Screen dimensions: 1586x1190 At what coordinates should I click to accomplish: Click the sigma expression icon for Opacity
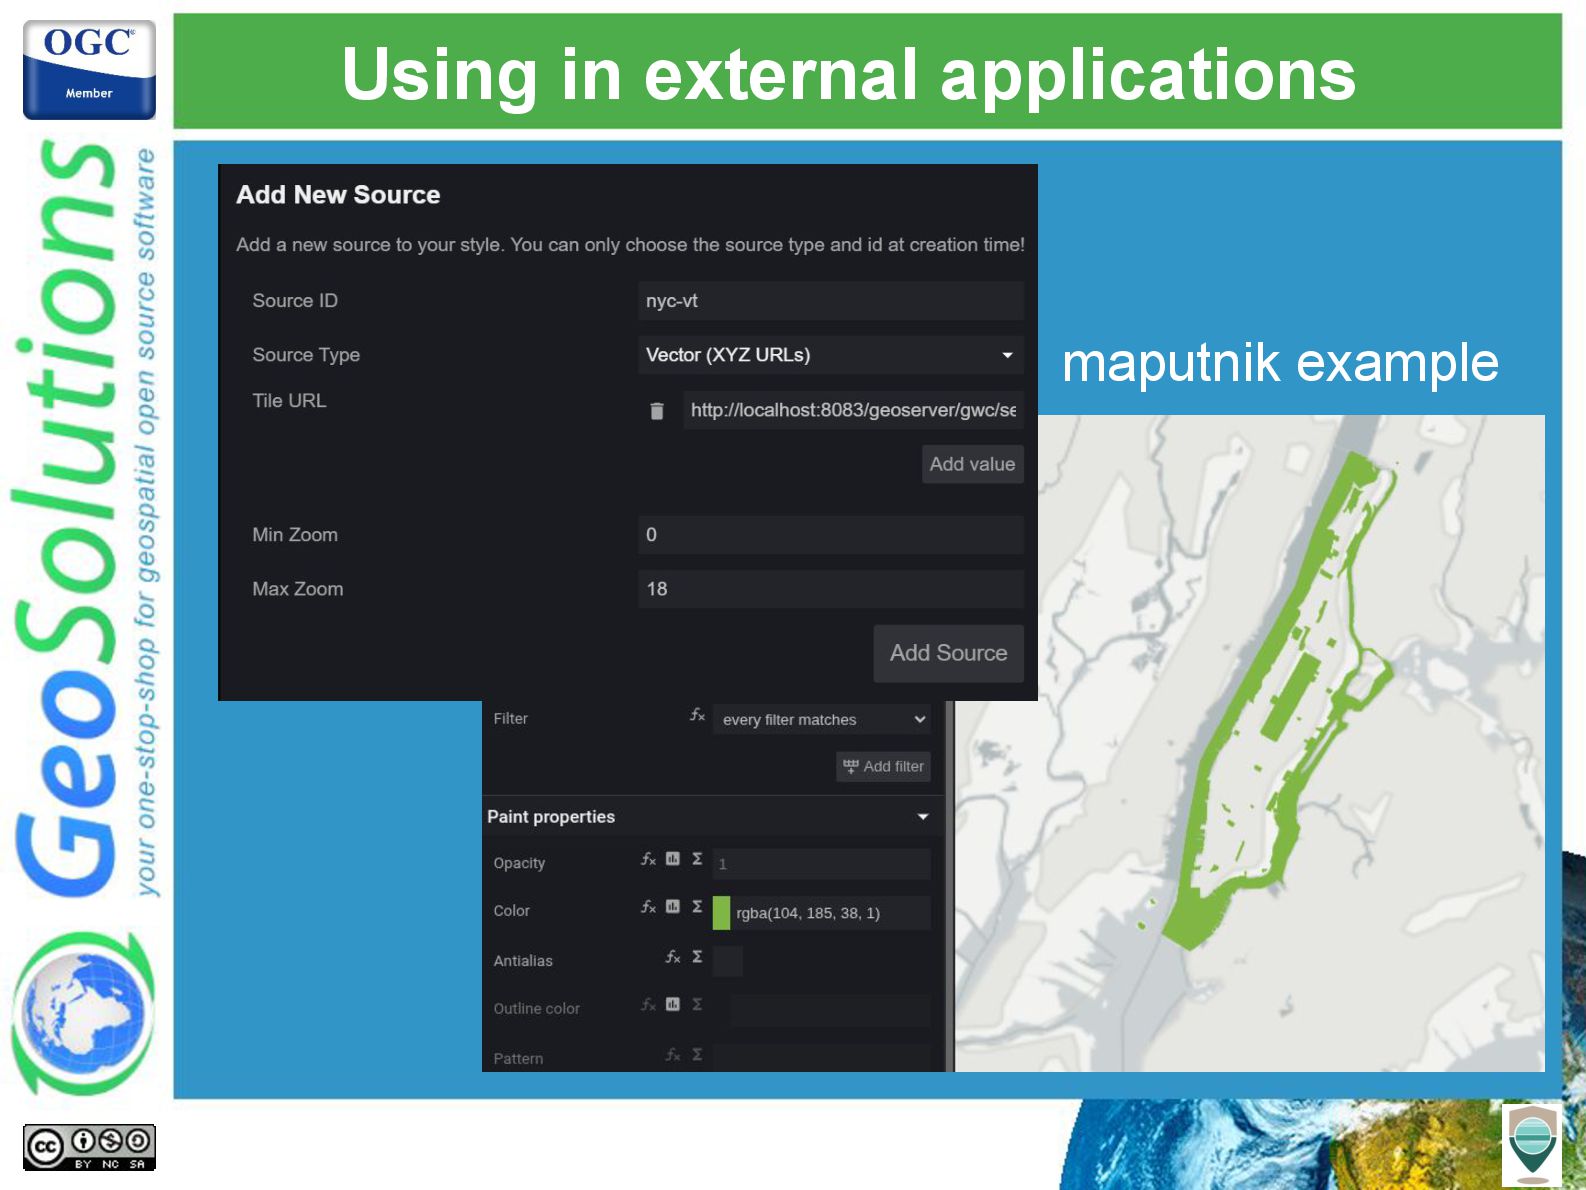pos(697,859)
